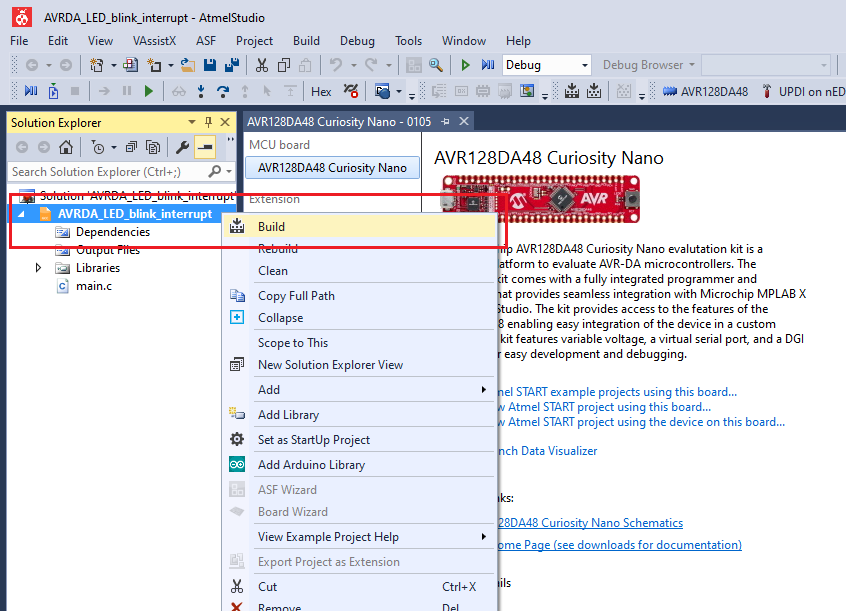Image resolution: width=846 pixels, height=611 pixels.
Task: Click the Attach to Target icon
Action: click(x=53, y=91)
